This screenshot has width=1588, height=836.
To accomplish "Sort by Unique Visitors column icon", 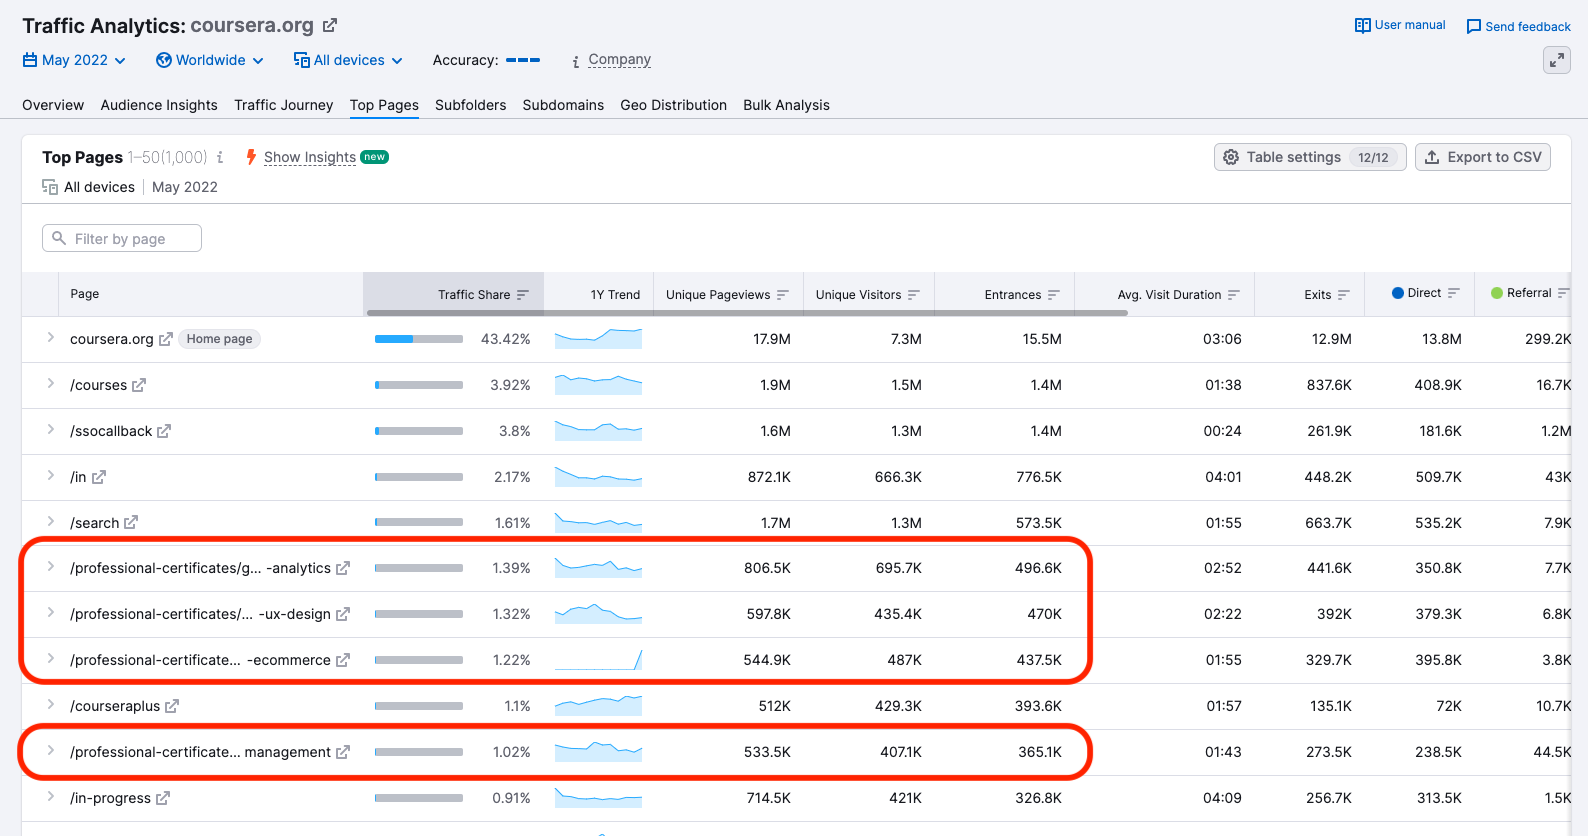I will [x=913, y=295].
